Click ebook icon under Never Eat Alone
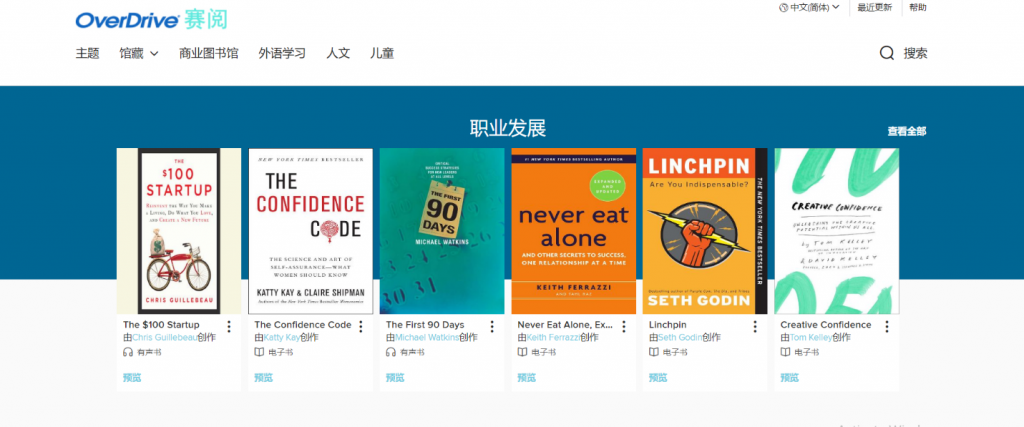 coord(522,352)
